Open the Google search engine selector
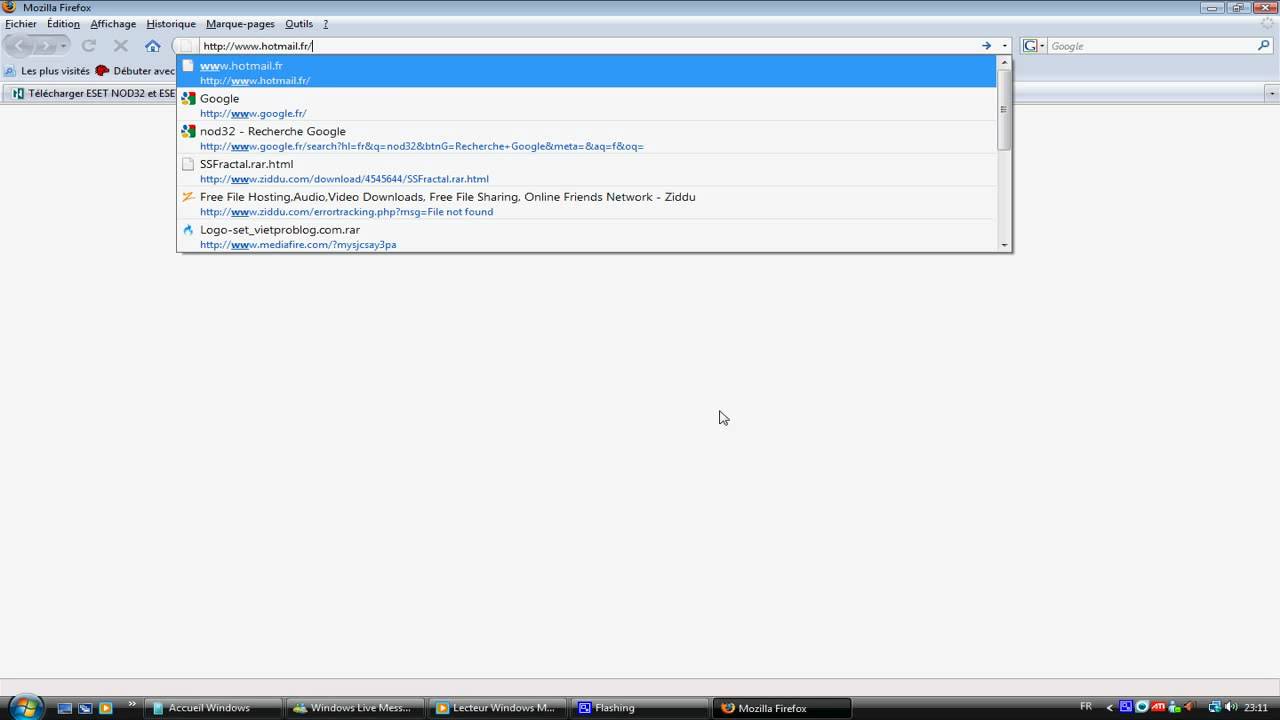The image size is (1280, 720). click(1033, 46)
